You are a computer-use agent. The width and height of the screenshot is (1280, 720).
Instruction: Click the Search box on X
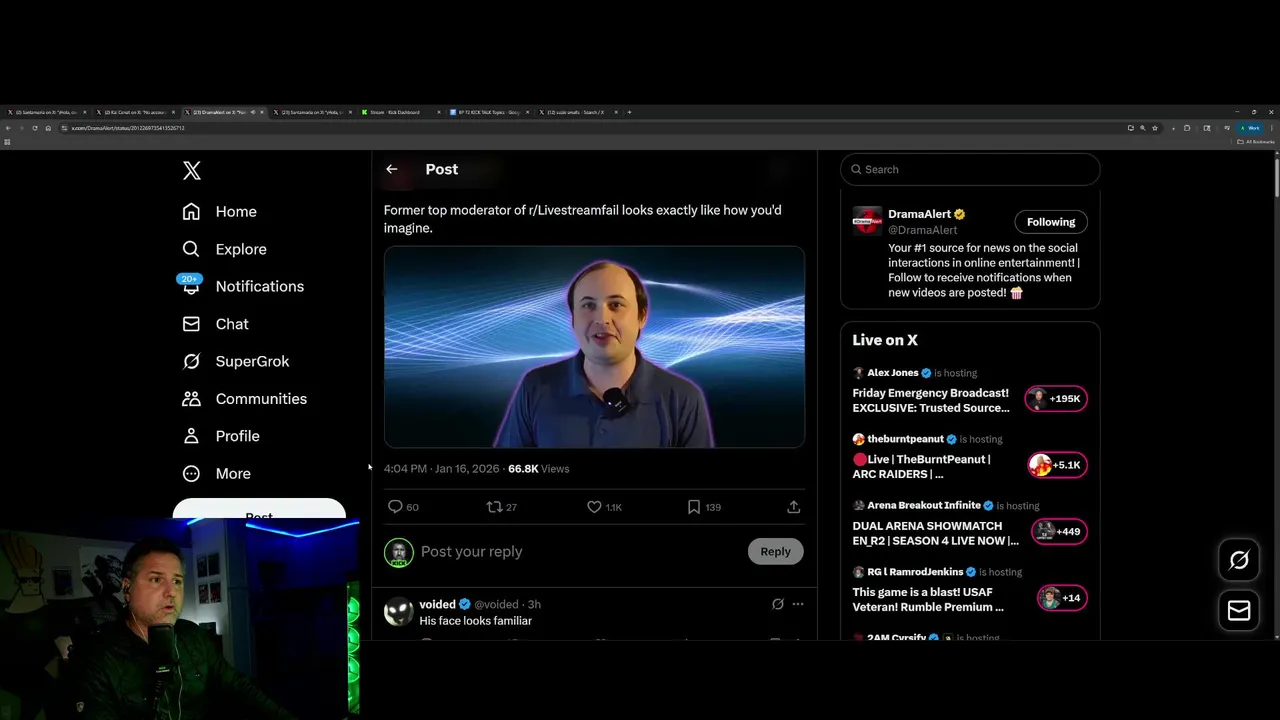(970, 169)
